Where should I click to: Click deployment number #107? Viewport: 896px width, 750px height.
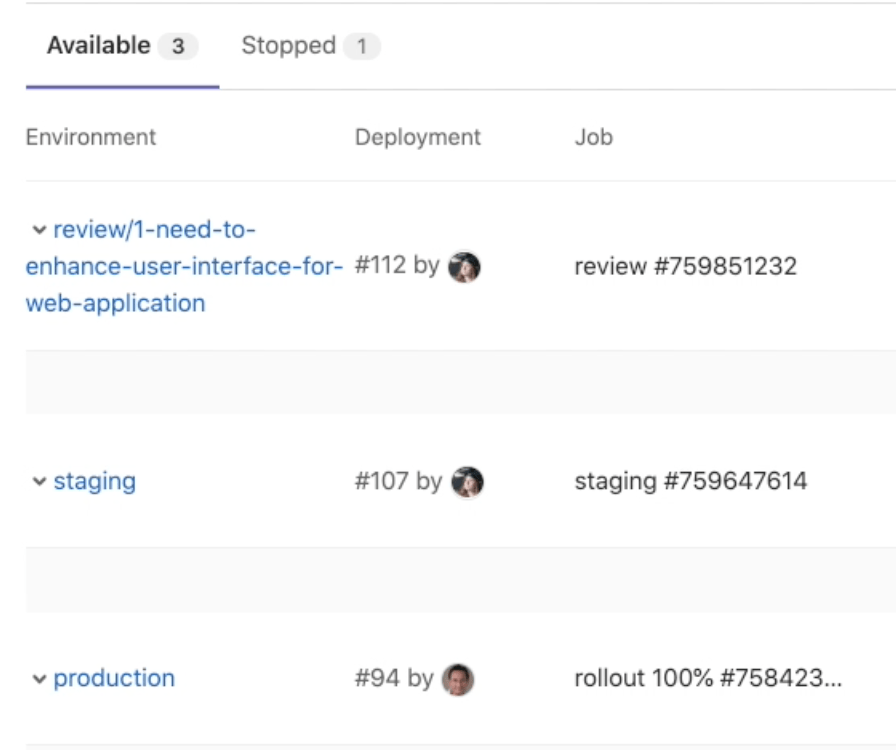[381, 481]
